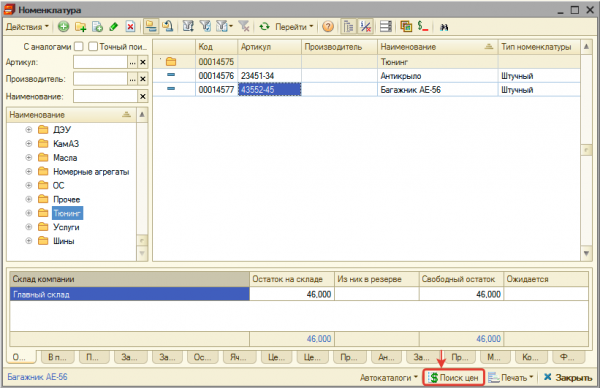600x388 pixels.
Task: Enable the Точный поиск checkbox
Action: click(x=93, y=47)
